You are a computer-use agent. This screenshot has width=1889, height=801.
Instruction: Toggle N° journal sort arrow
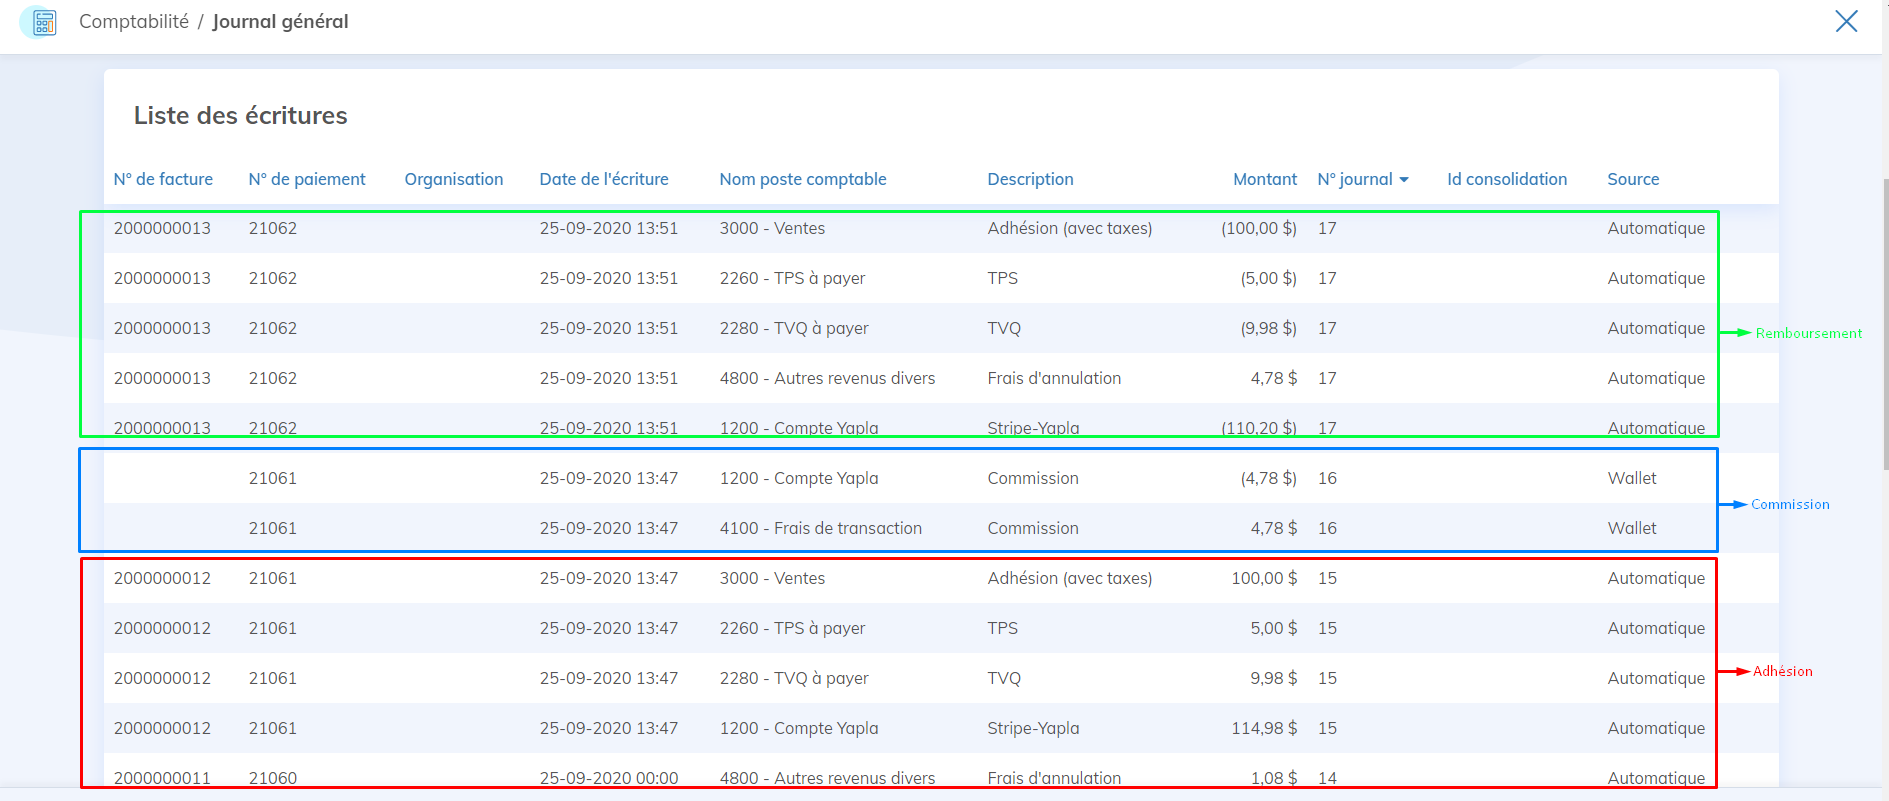coord(1404,180)
